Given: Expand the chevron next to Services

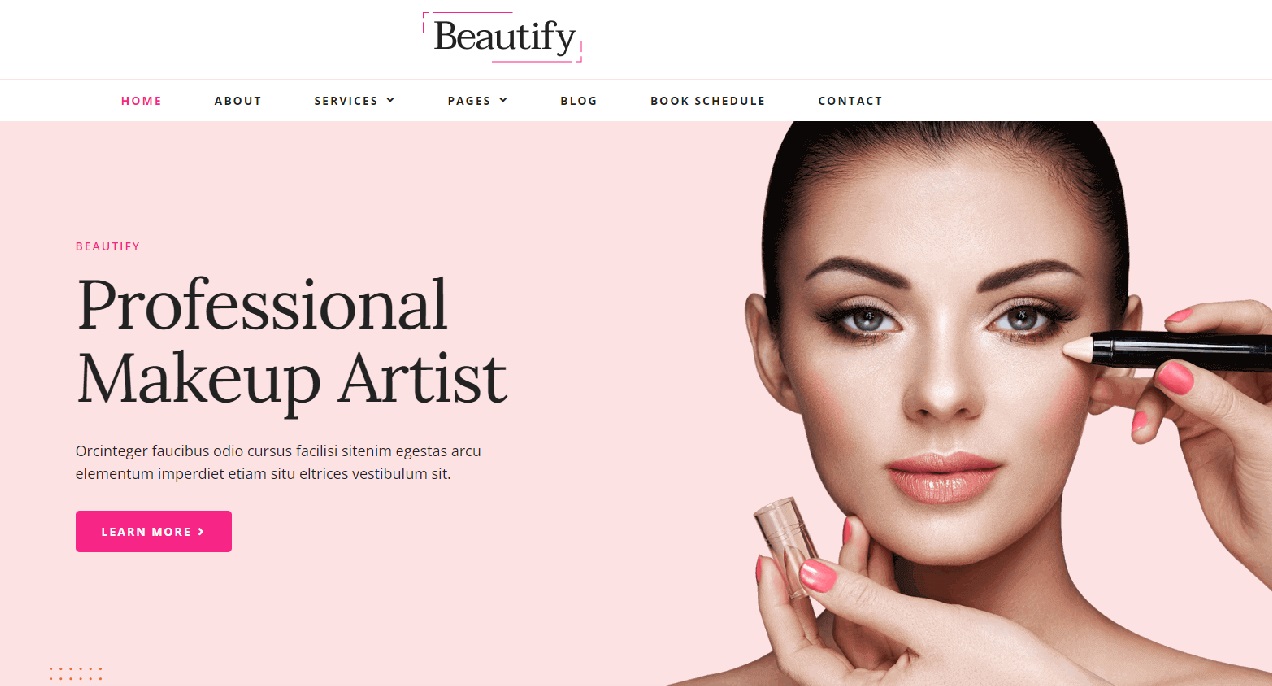Looking at the screenshot, I should click(x=391, y=100).
